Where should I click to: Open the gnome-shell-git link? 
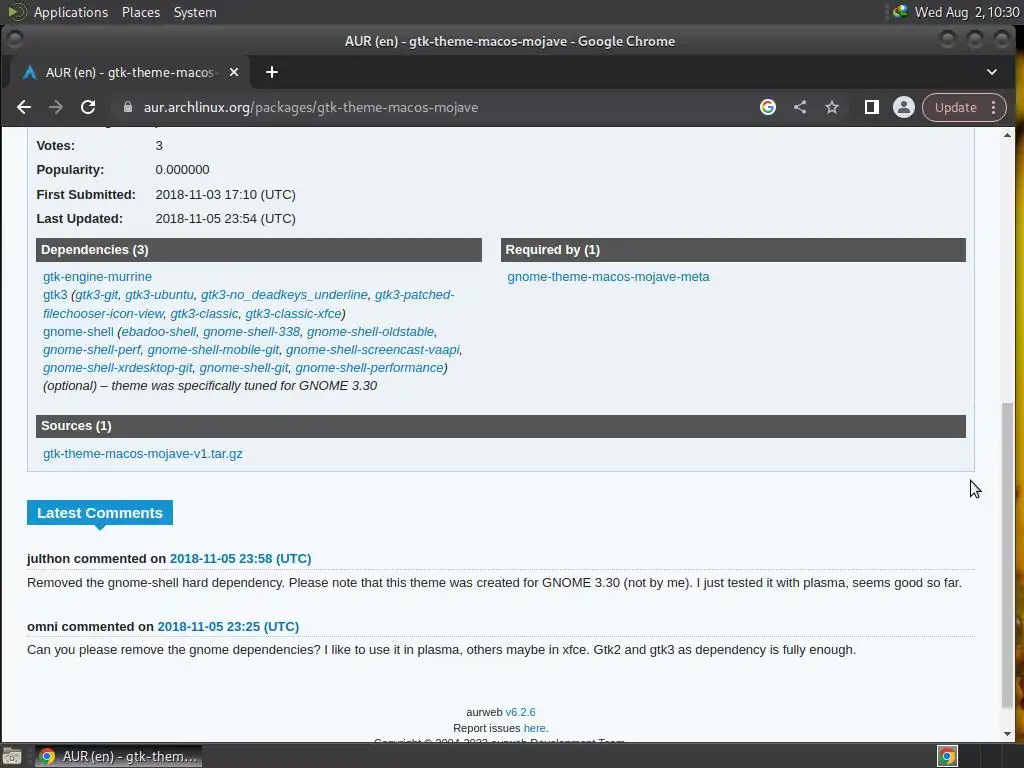point(244,368)
